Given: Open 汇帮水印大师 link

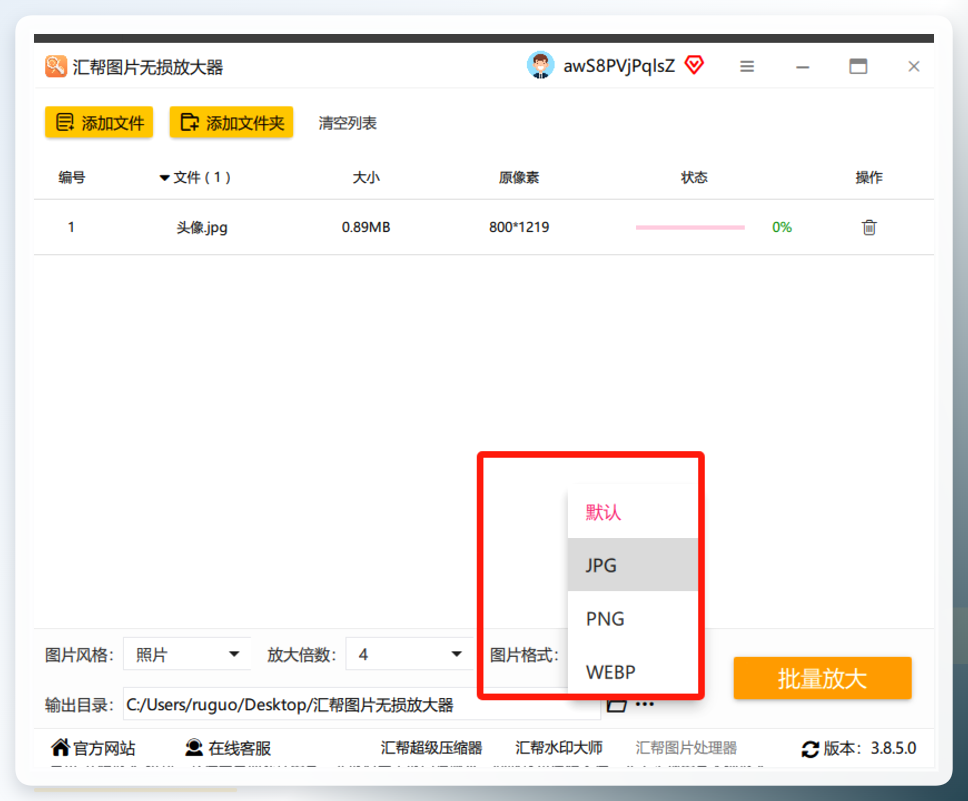Looking at the screenshot, I should click(x=559, y=748).
